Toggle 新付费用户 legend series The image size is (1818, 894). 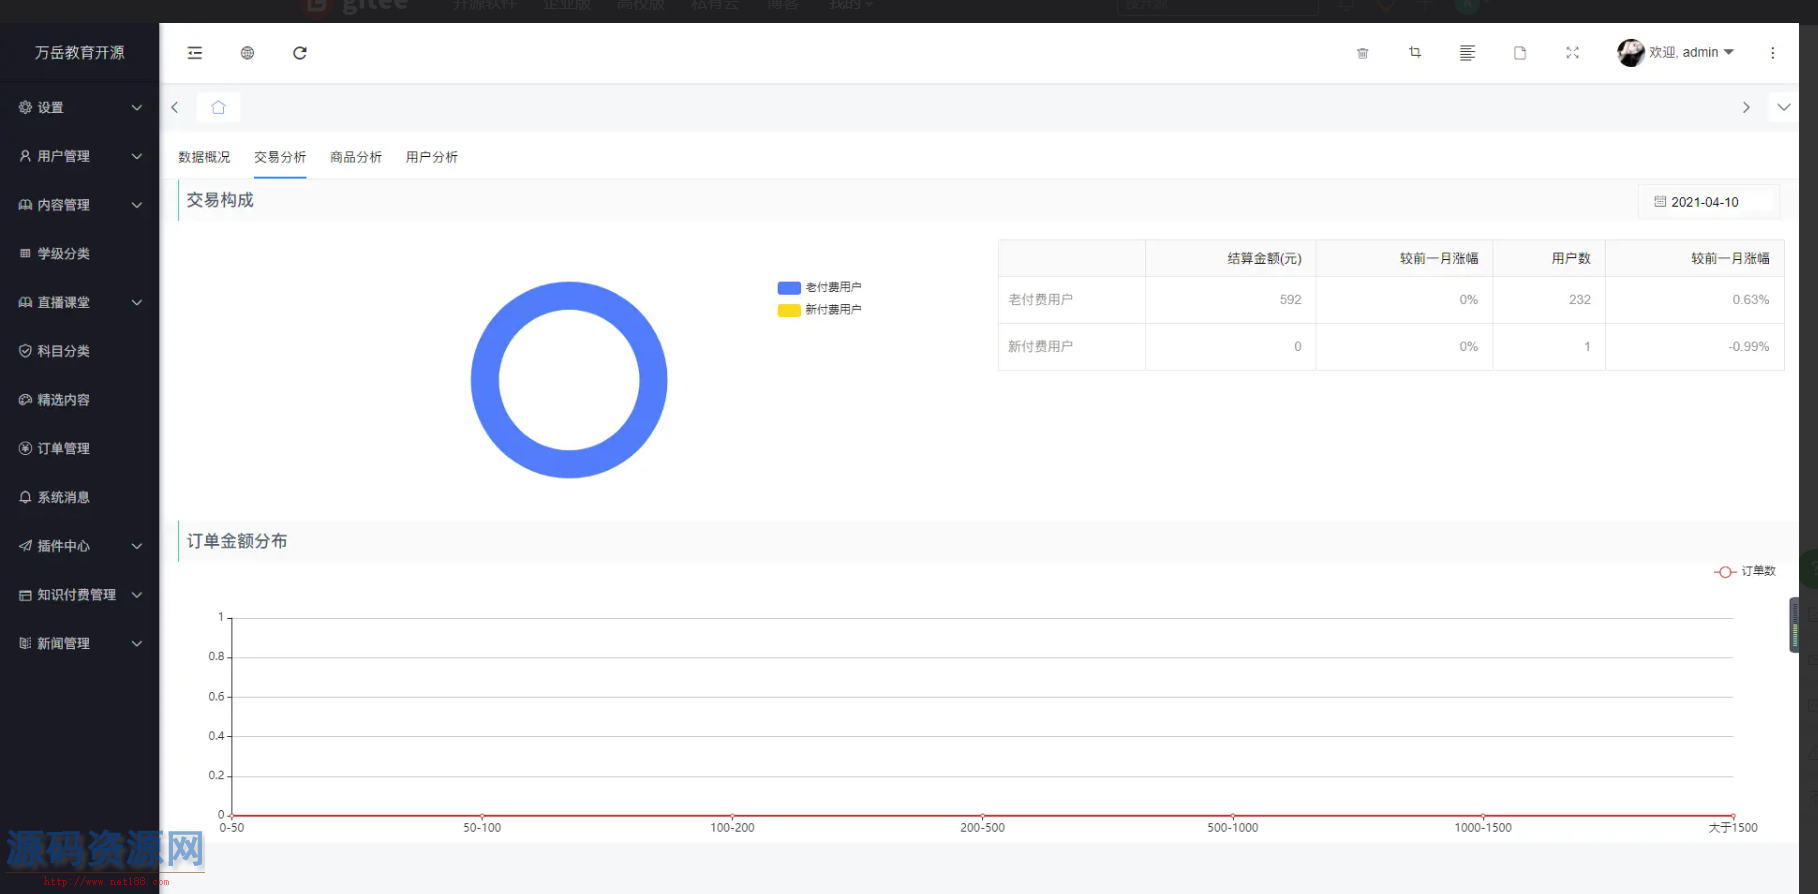pyautogui.click(x=820, y=310)
